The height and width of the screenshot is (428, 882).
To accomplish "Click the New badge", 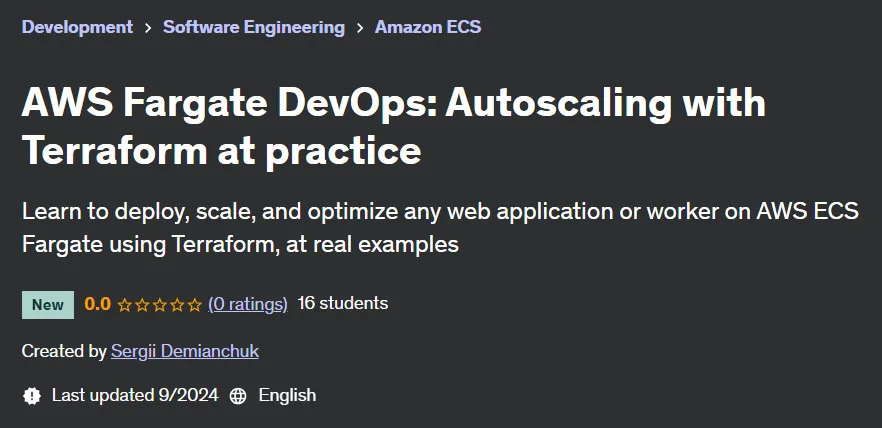I will point(48,305).
